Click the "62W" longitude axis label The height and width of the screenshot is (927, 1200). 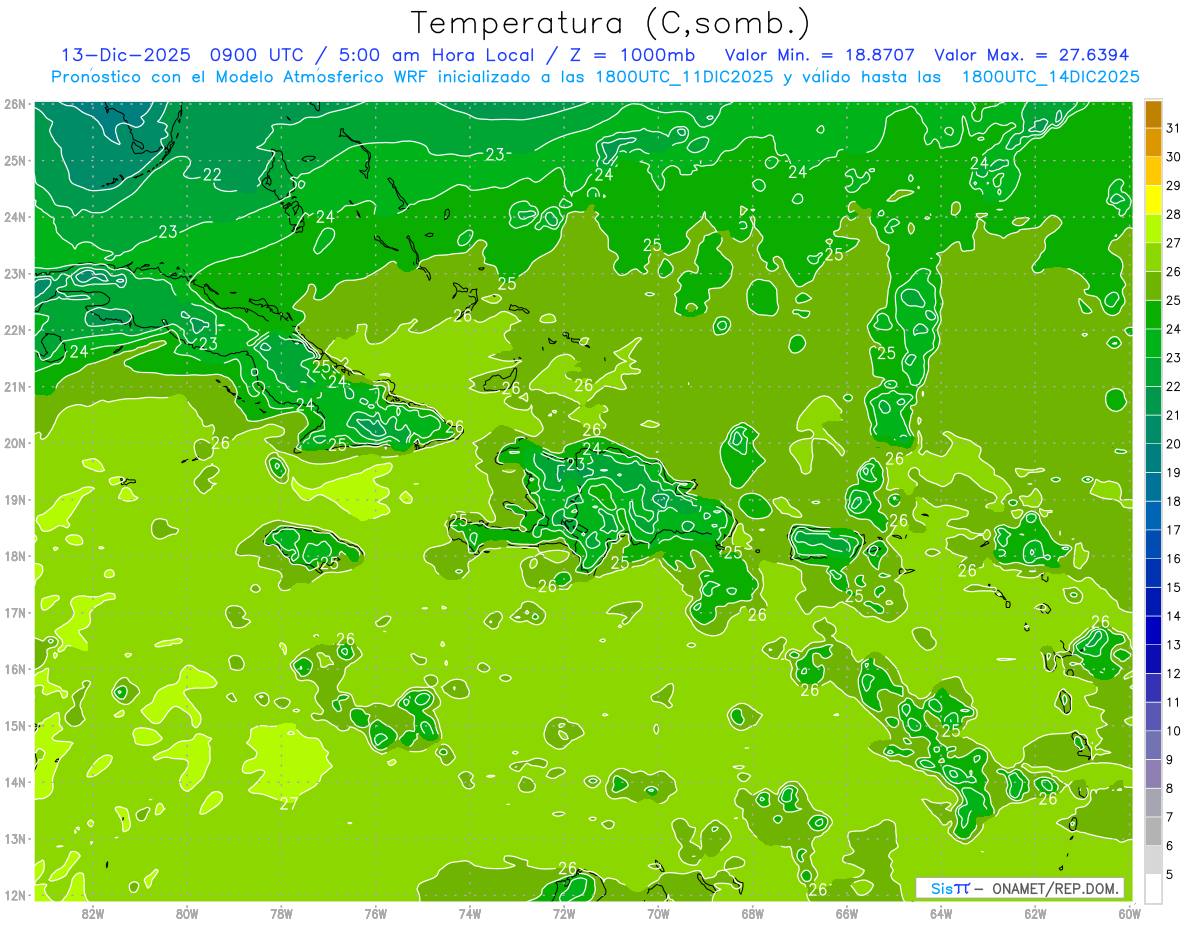tap(1035, 913)
